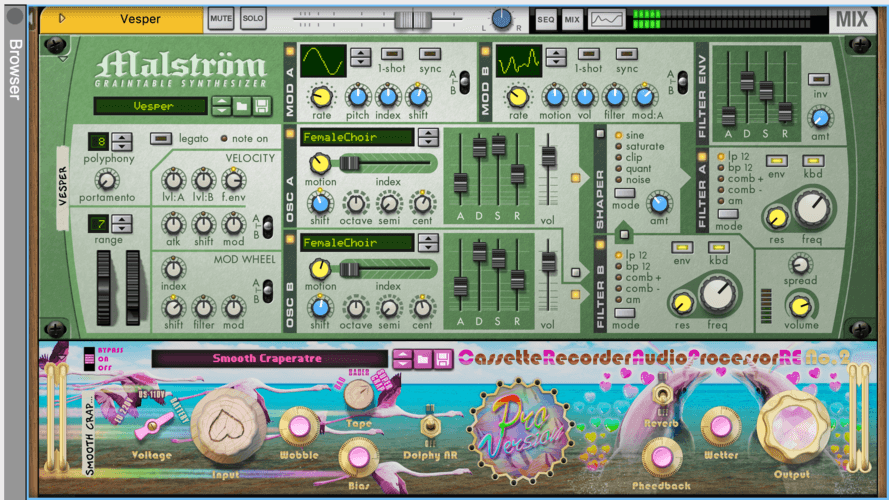Image resolution: width=889 pixels, height=500 pixels.
Task: Click the automation curve button
Action: coord(607,19)
